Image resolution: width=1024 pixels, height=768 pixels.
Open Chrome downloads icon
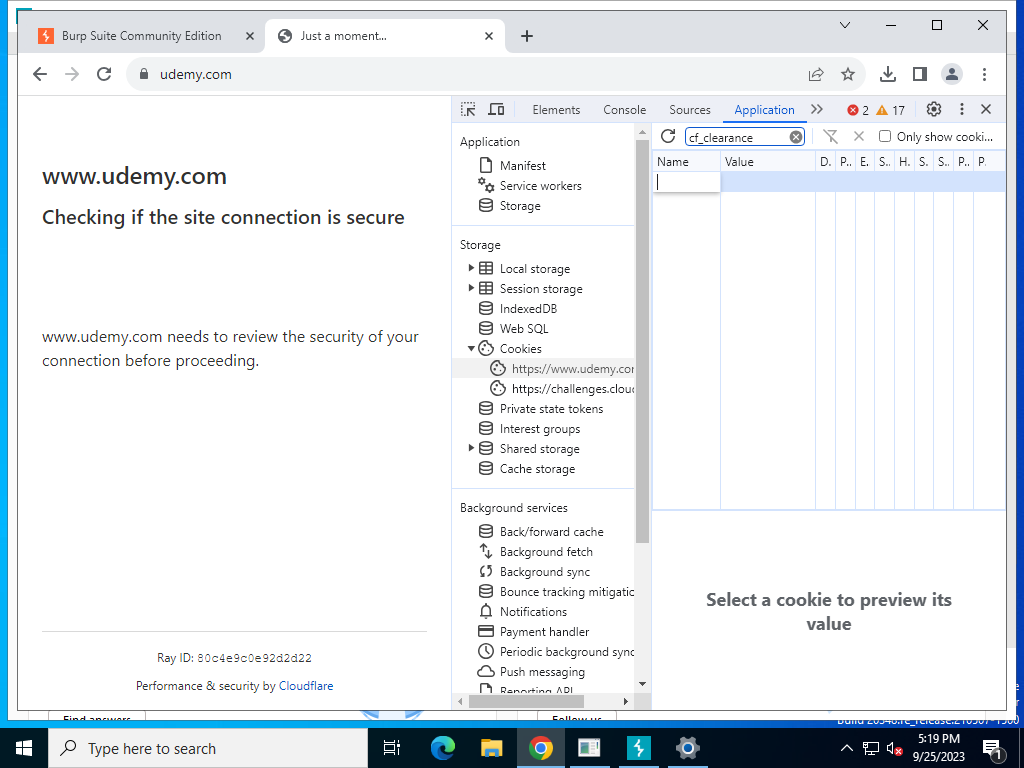click(x=888, y=74)
